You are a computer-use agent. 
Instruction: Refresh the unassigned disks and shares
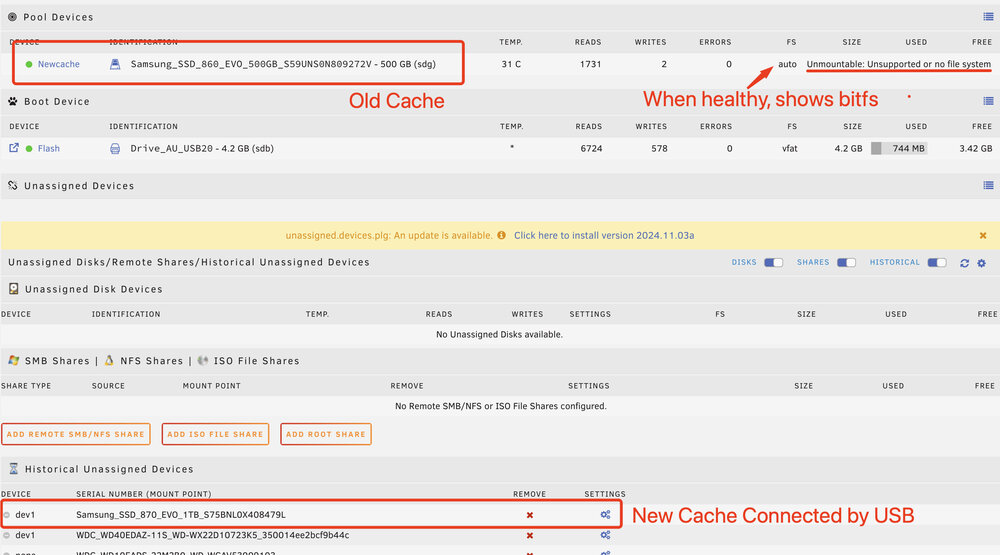(x=964, y=263)
